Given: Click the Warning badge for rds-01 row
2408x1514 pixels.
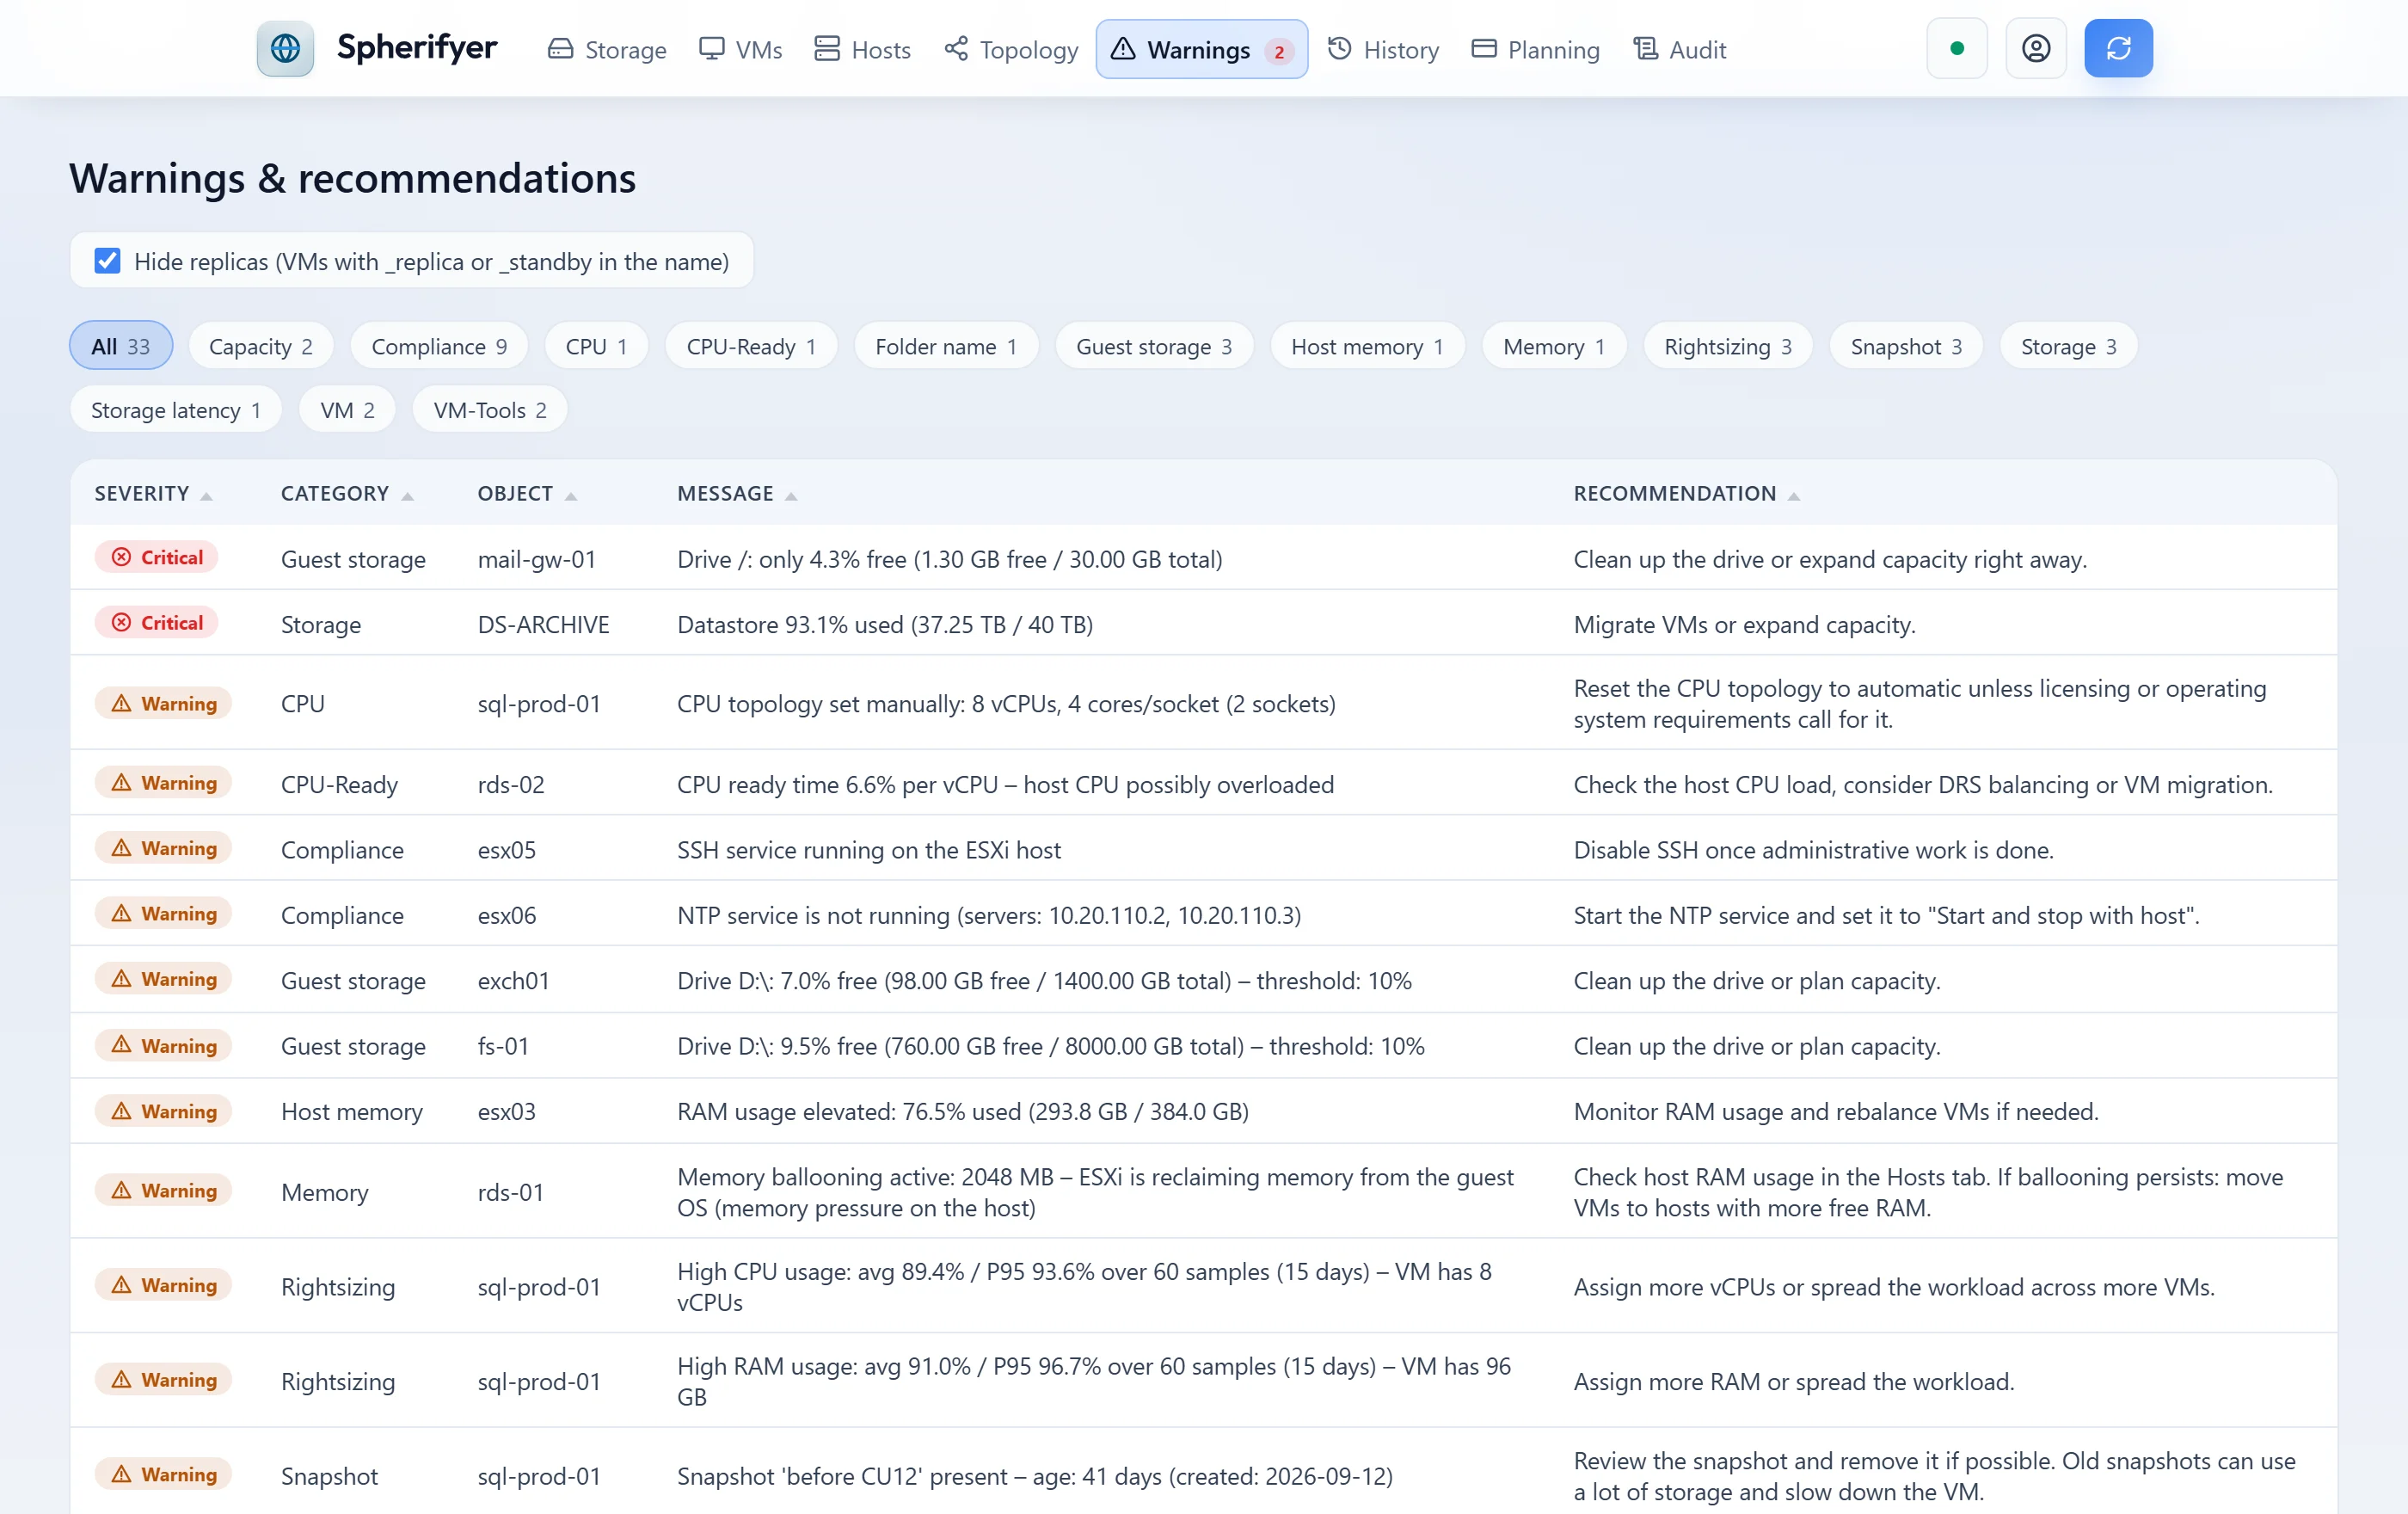Looking at the screenshot, I should click(x=164, y=1189).
